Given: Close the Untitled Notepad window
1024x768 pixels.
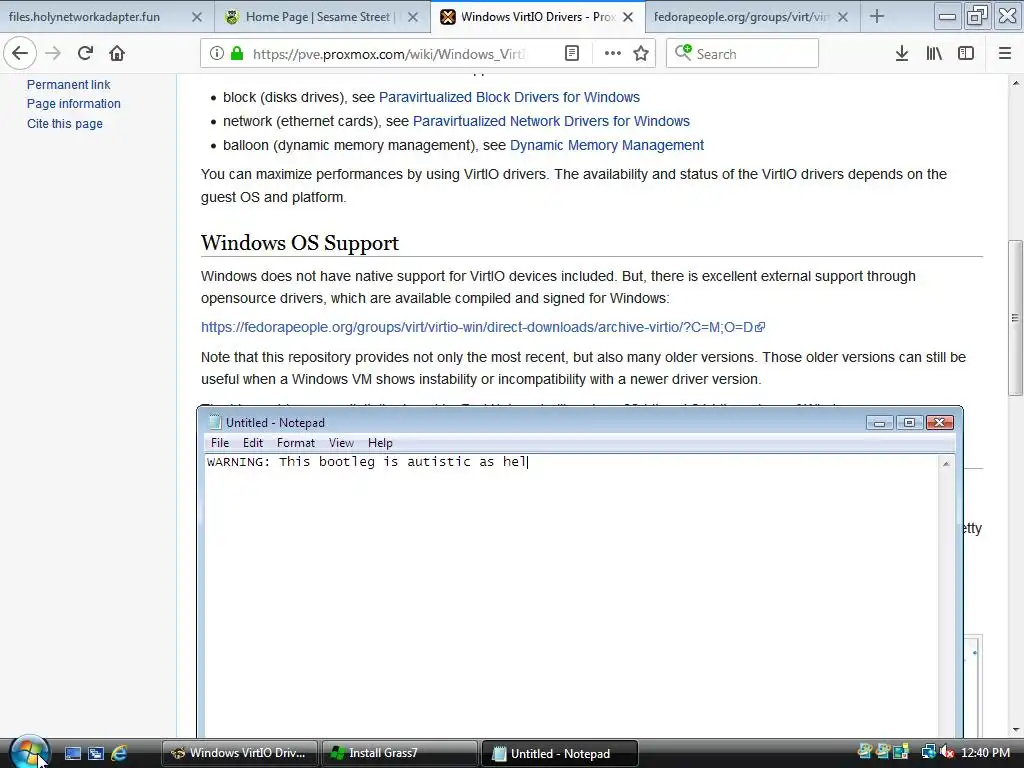Looking at the screenshot, I should [940, 423].
